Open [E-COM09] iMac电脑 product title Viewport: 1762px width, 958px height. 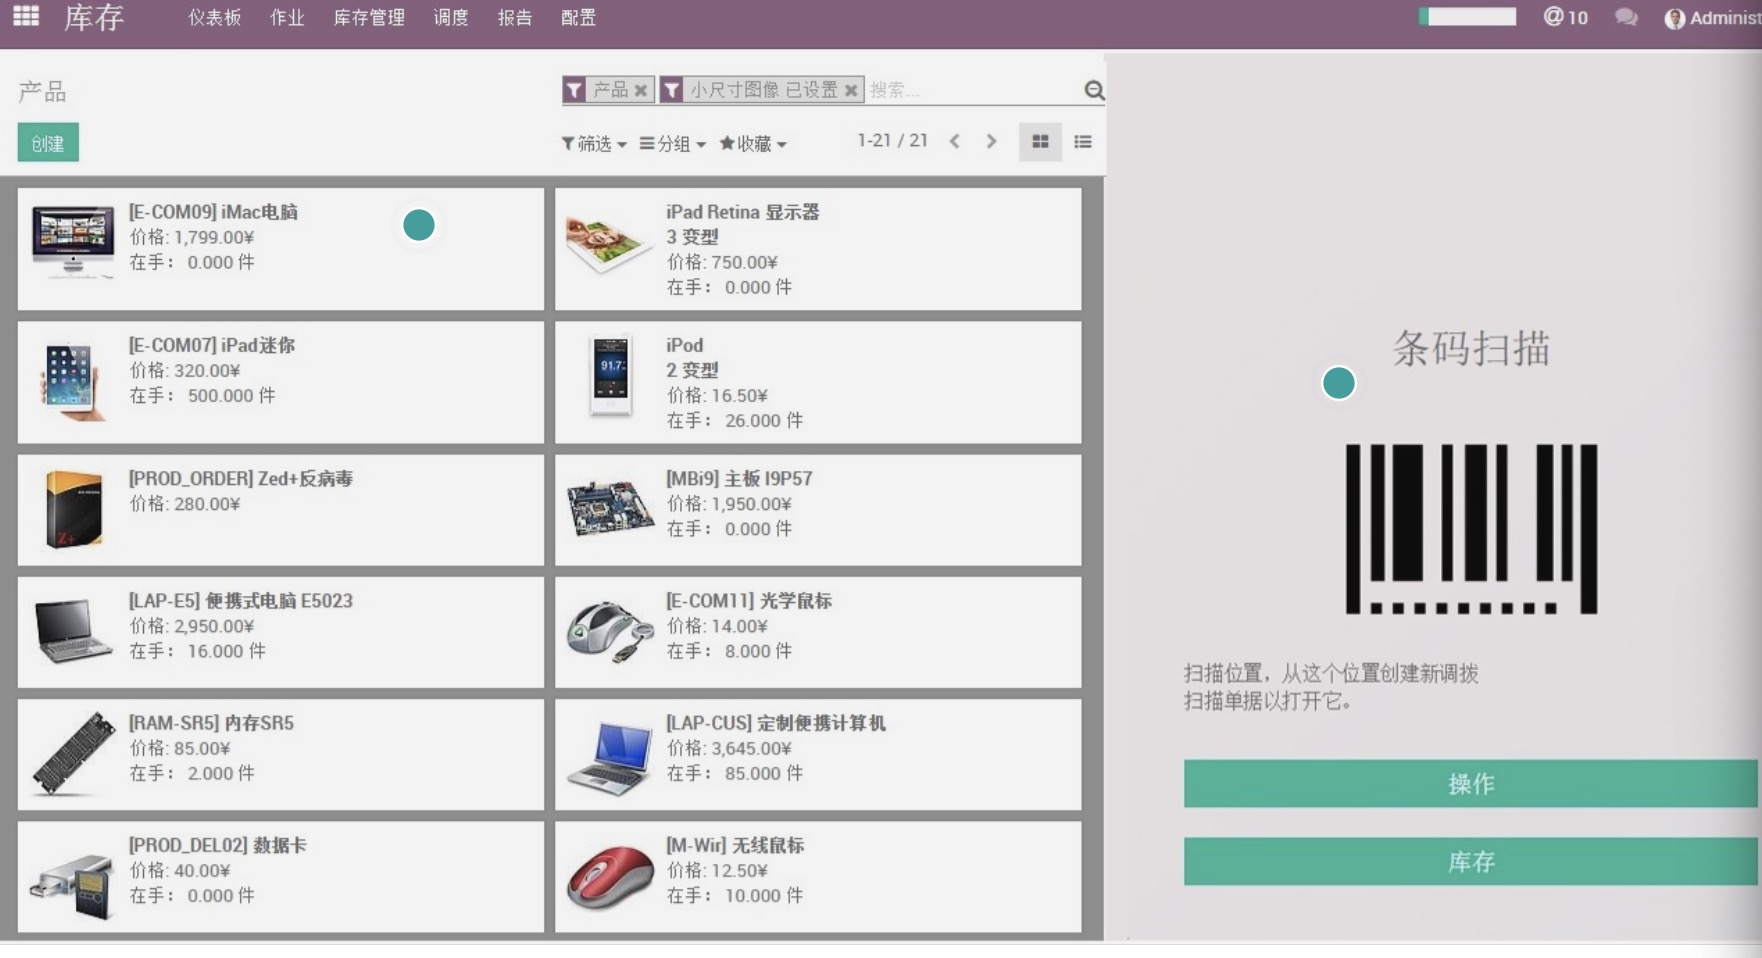coord(213,212)
